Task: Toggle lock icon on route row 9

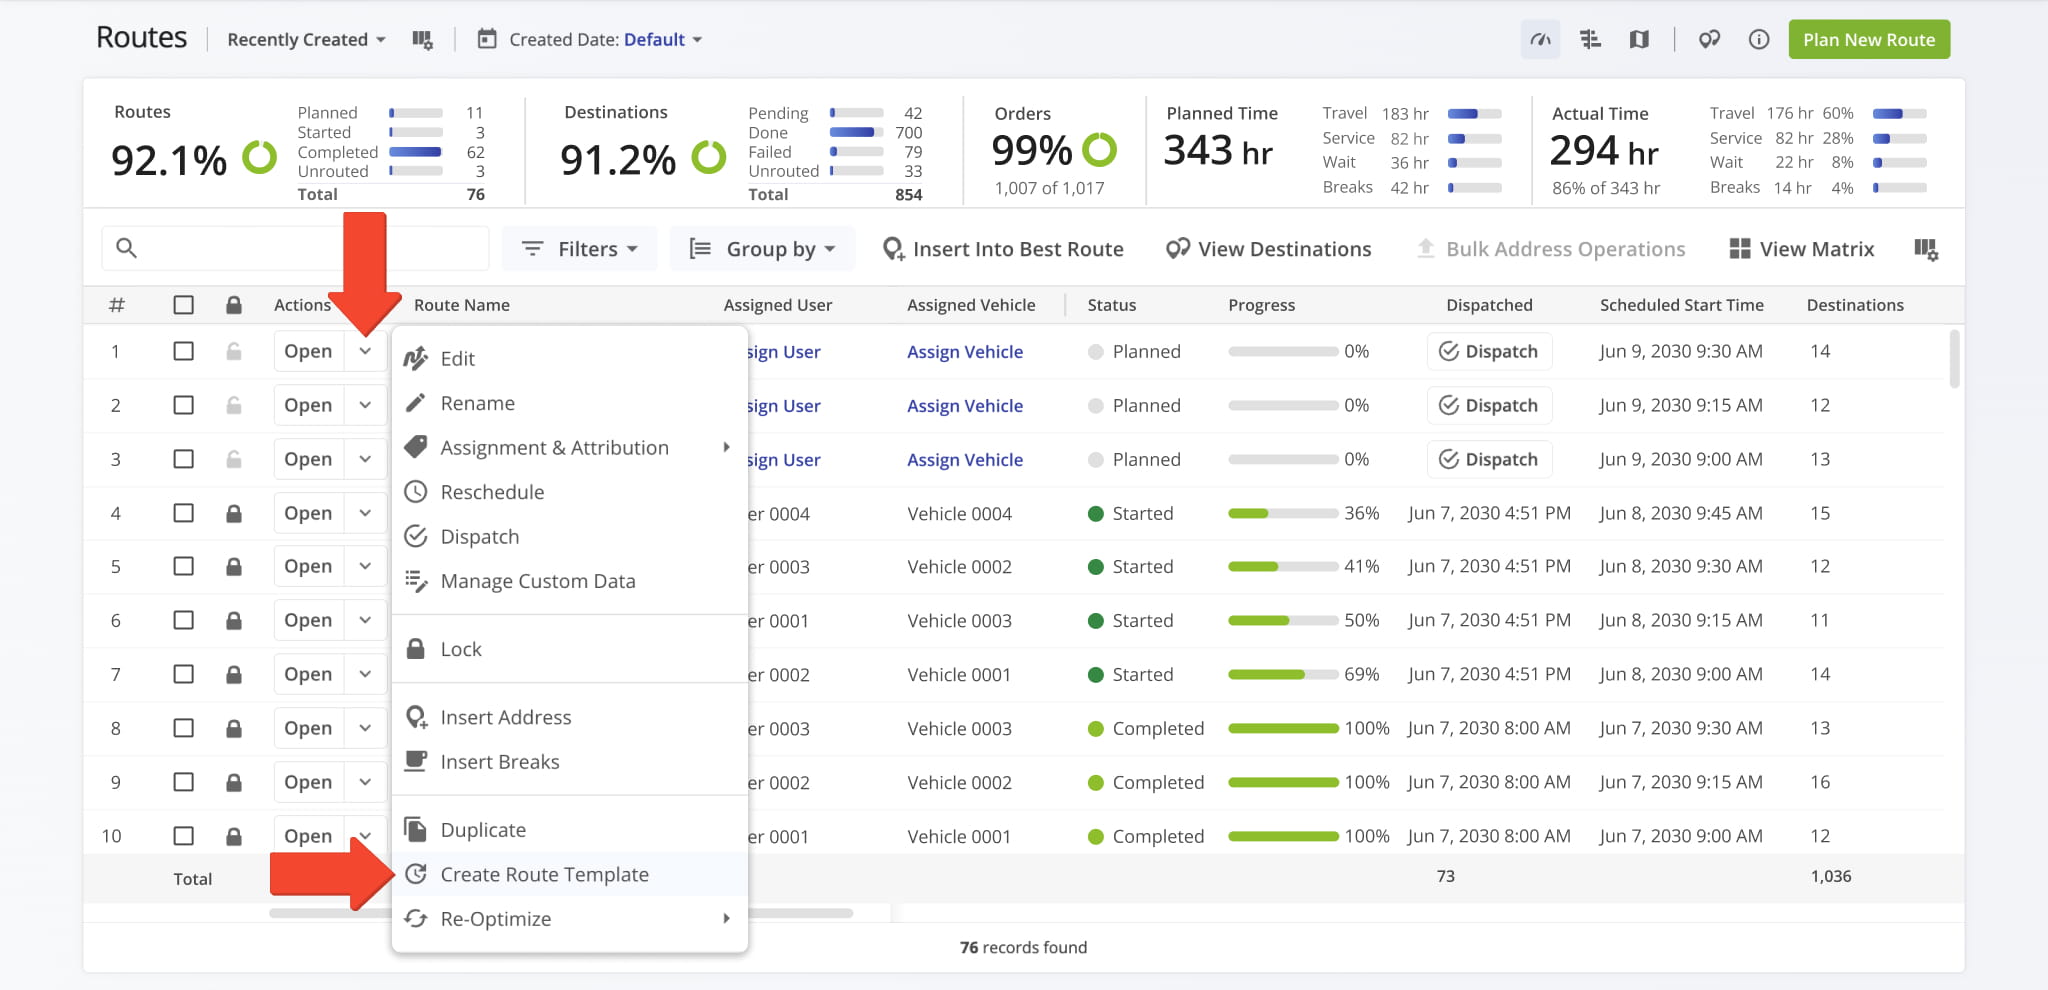Action: pos(234,782)
